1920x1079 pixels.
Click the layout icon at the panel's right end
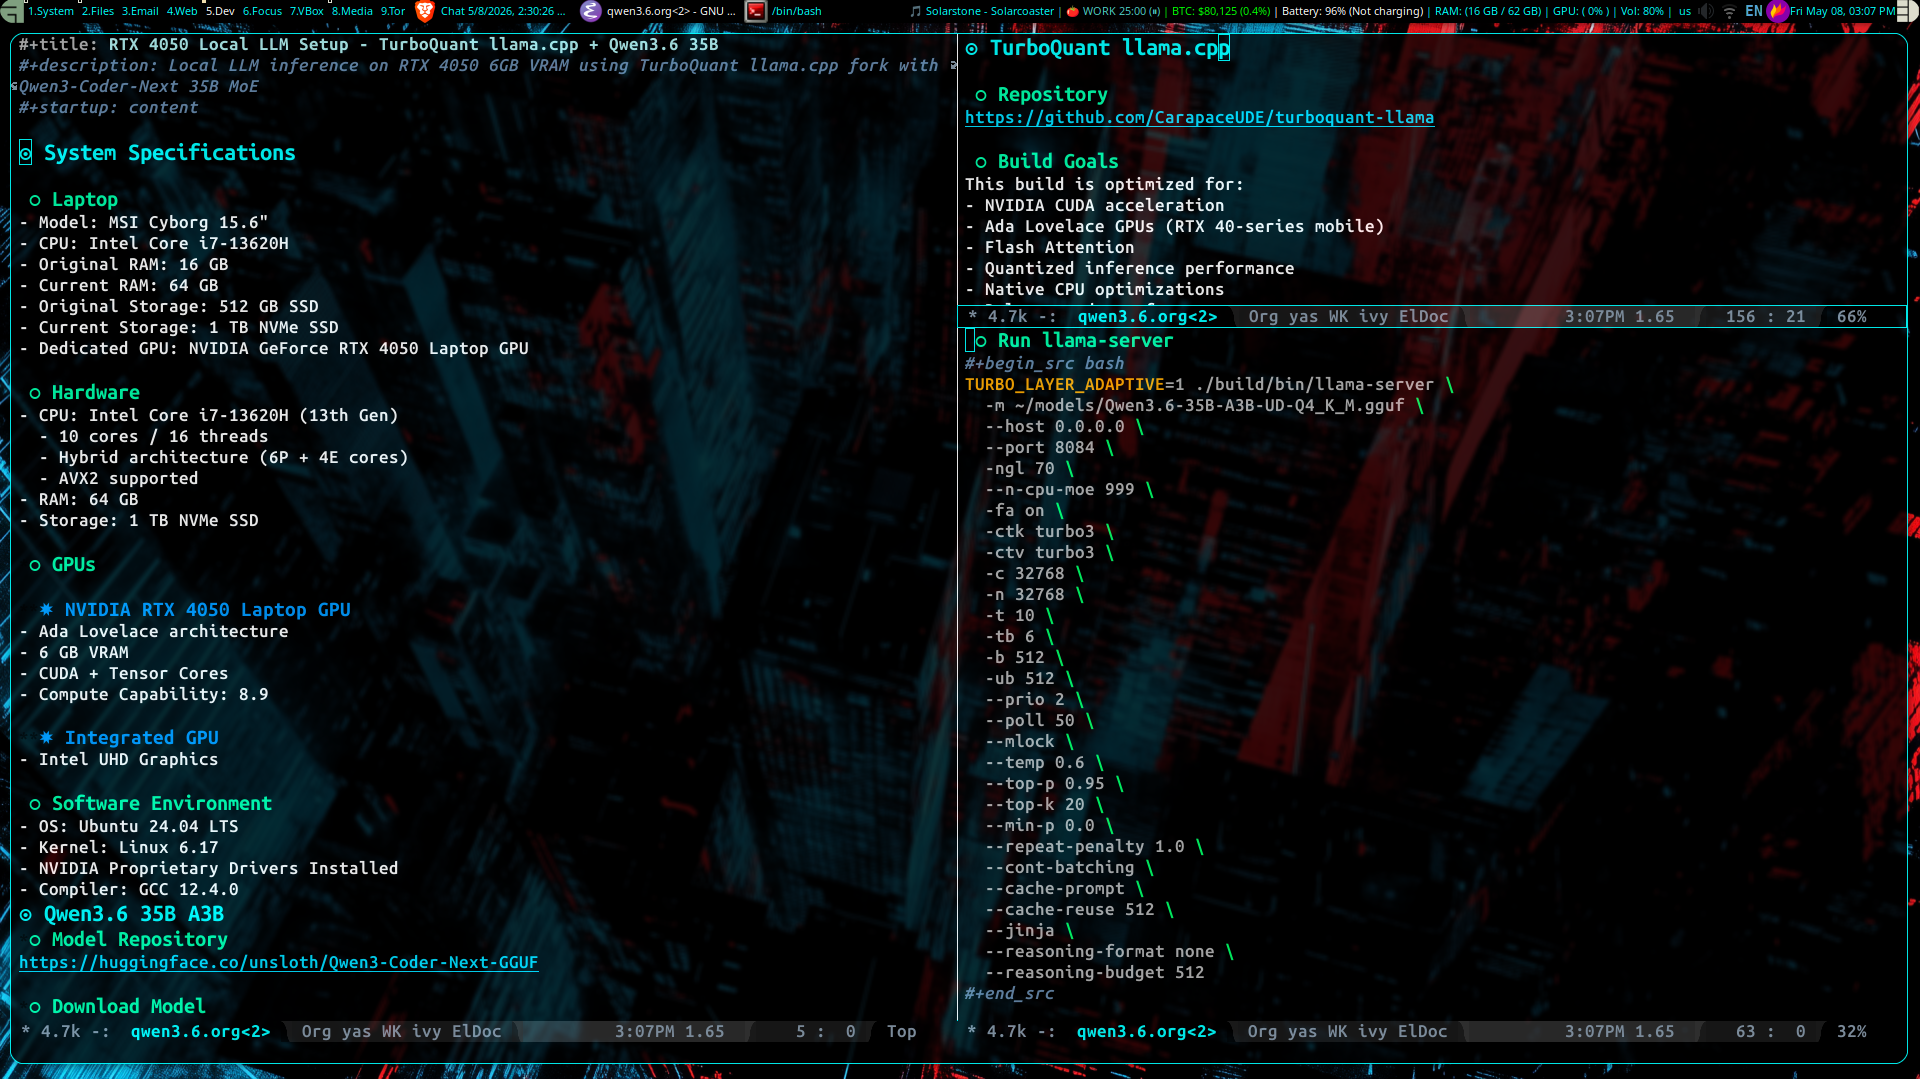coord(1908,11)
